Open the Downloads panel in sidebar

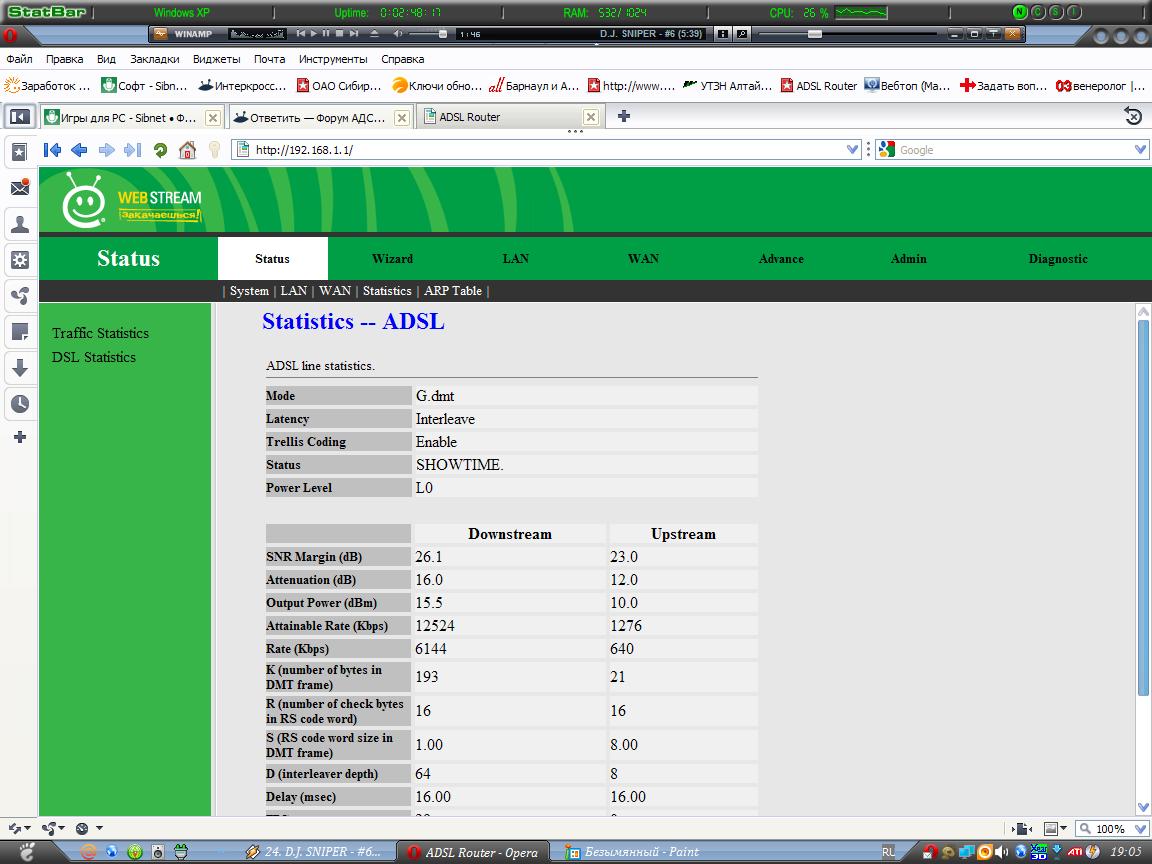[x=19, y=368]
